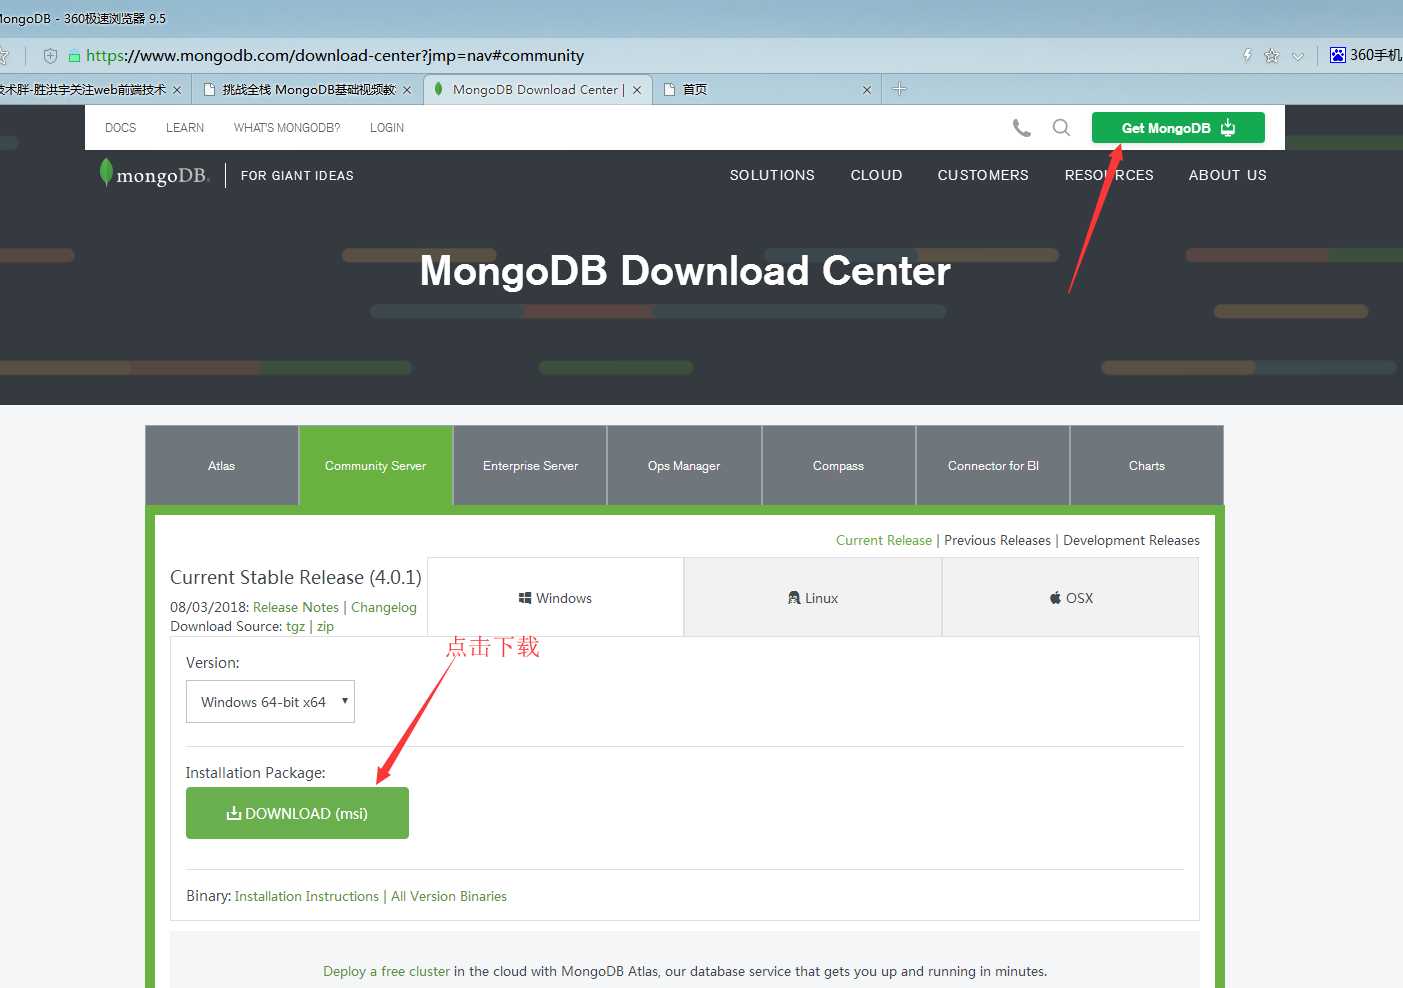Select the MongoDB Download Center browser tab
This screenshot has width=1403, height=988.
(538, 89)
